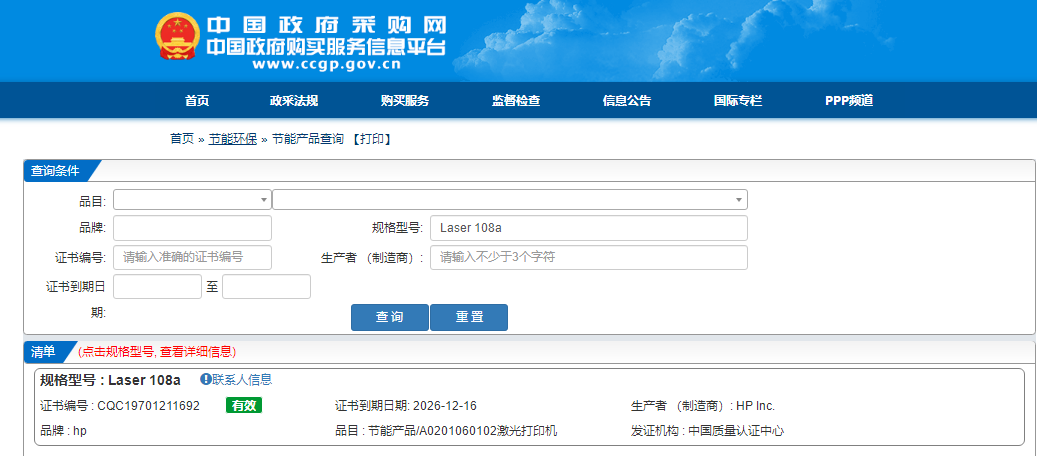Focus the 品牌 brand input field
This screenshot has width=1037, height=456.
(192, 228)
